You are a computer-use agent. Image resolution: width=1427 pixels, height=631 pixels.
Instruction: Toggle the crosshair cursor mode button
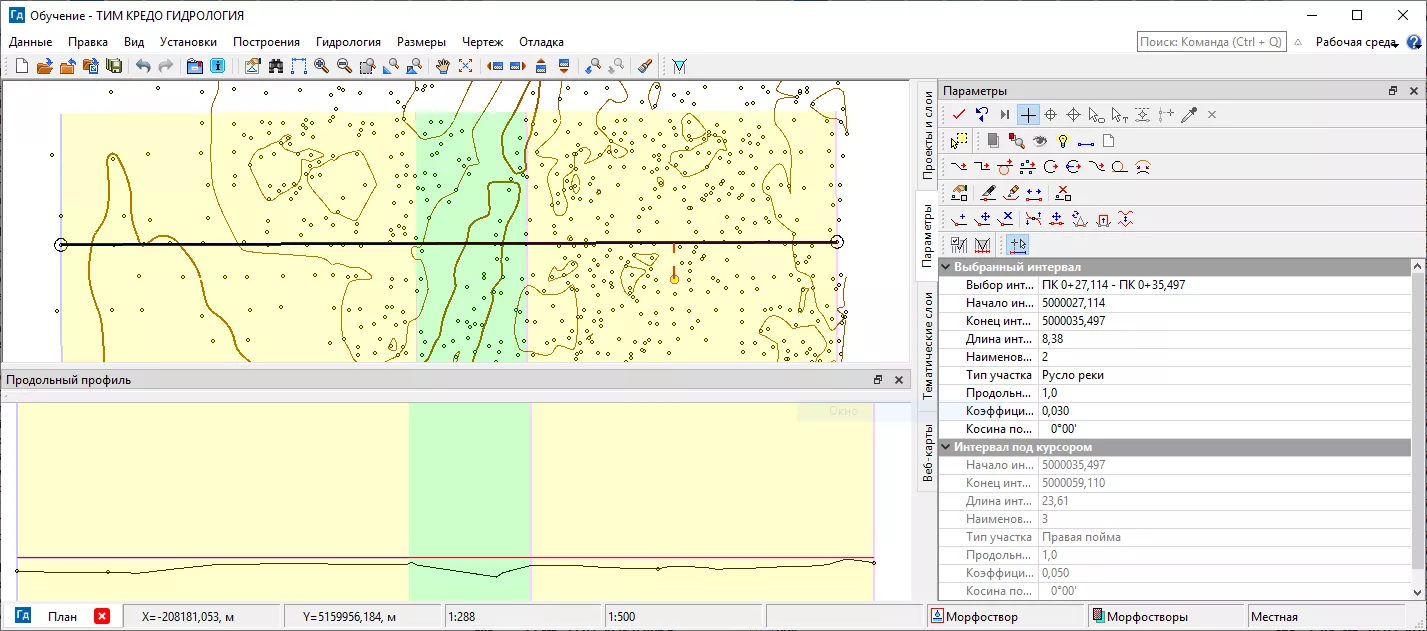coord(1028,115)
